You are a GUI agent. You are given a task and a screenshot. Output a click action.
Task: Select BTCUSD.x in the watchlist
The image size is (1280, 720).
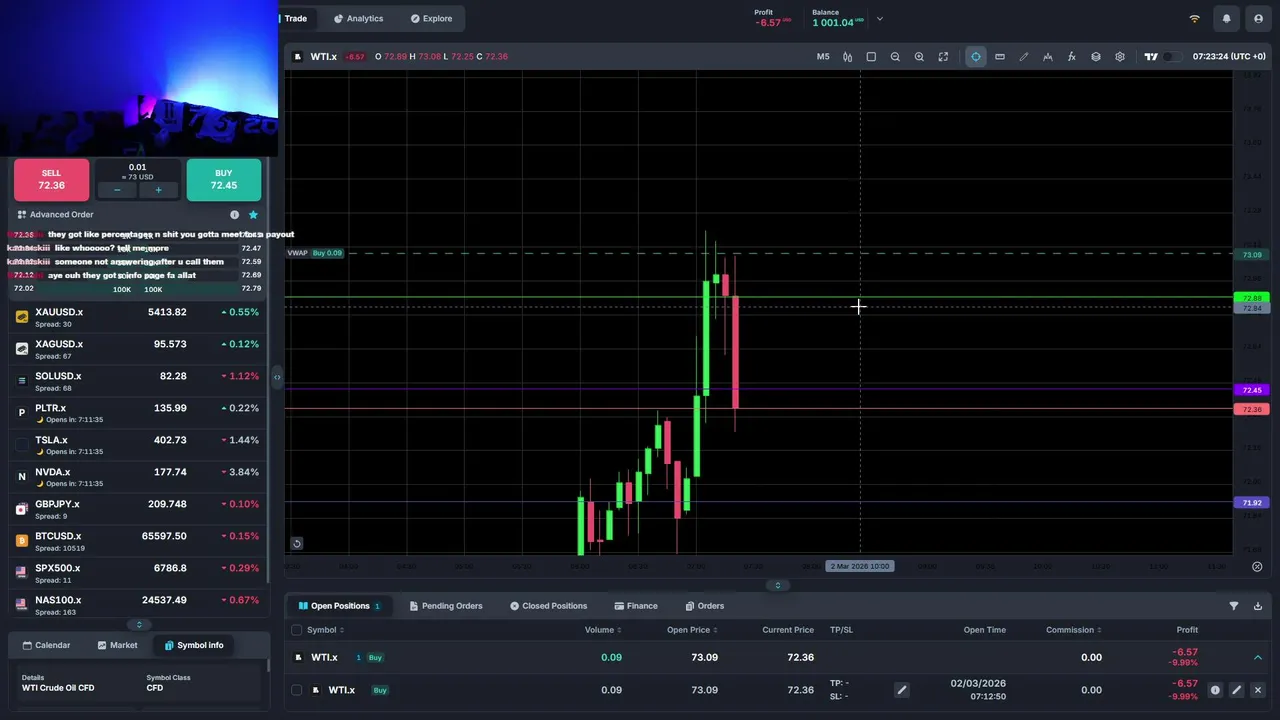pos(138,541)
